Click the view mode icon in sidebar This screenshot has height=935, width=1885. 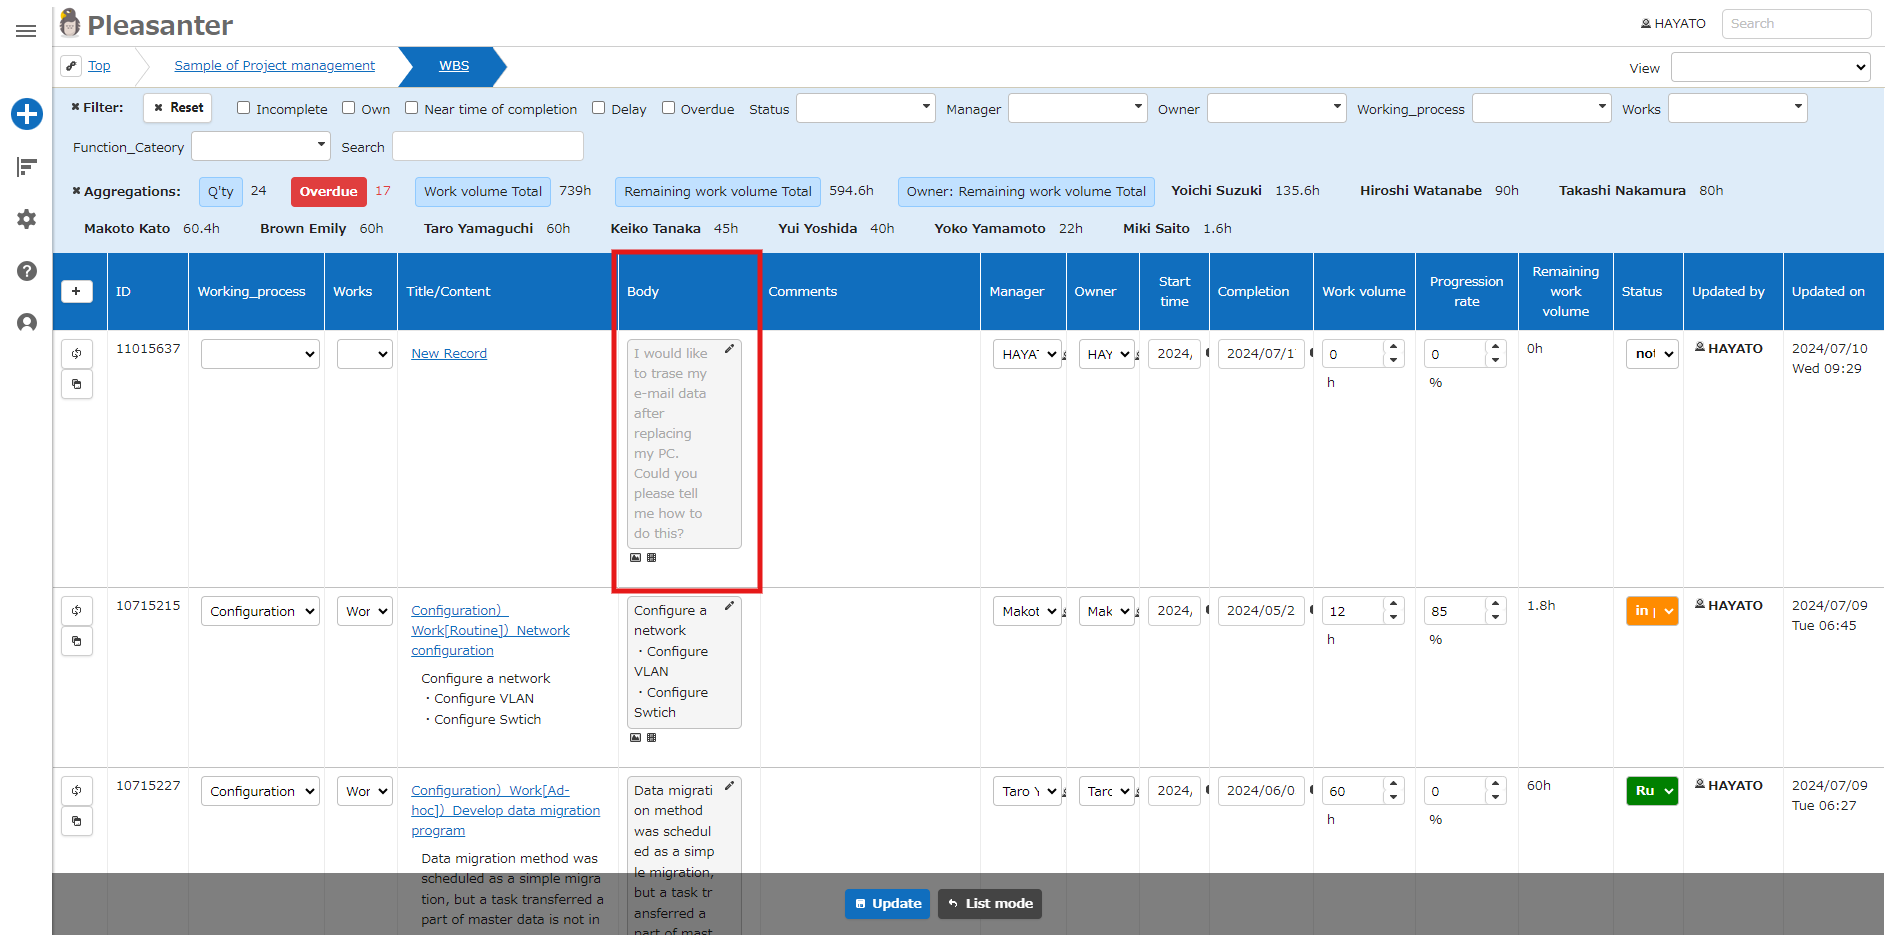[x=27, y=167]
